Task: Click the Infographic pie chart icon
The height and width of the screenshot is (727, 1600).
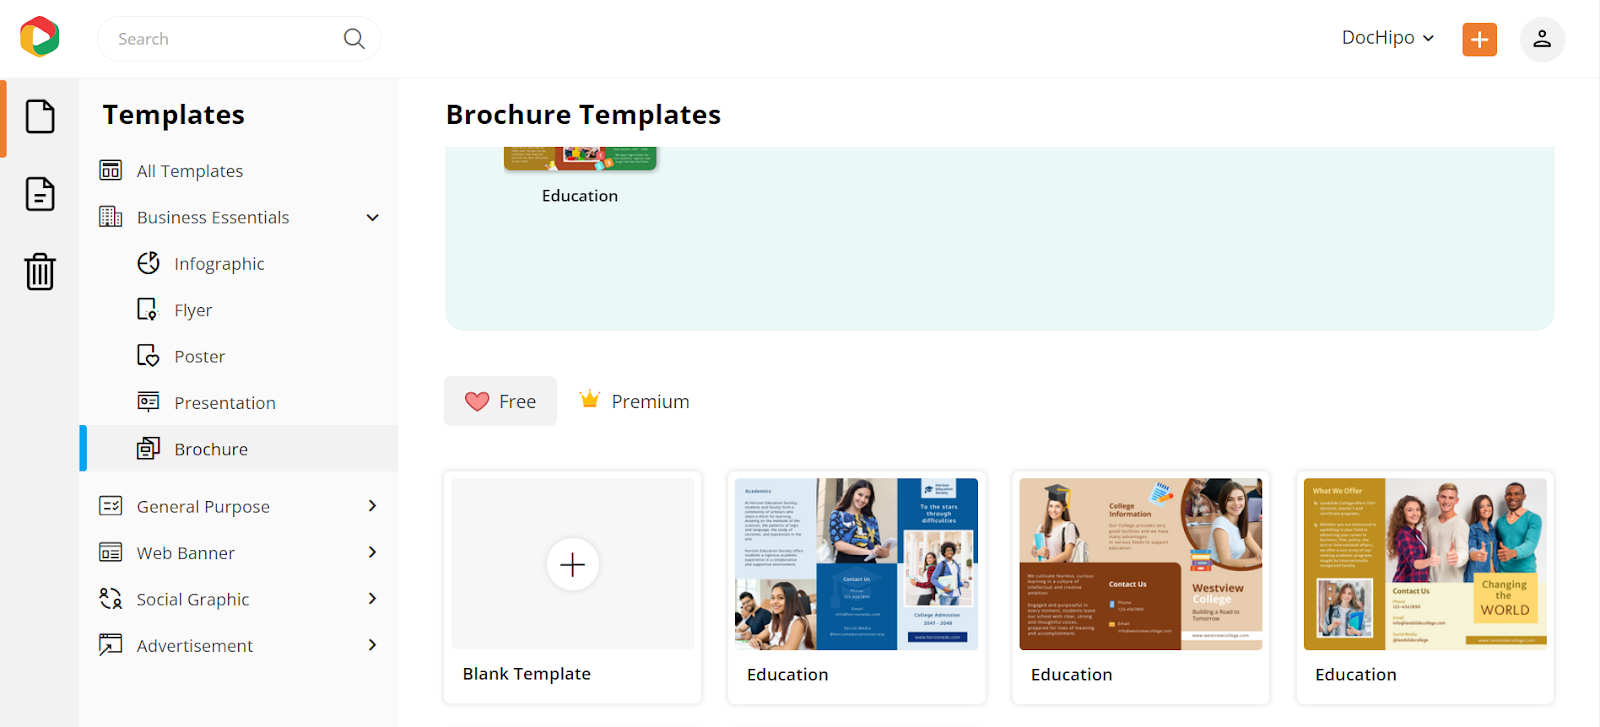Action: pos(148,263)
